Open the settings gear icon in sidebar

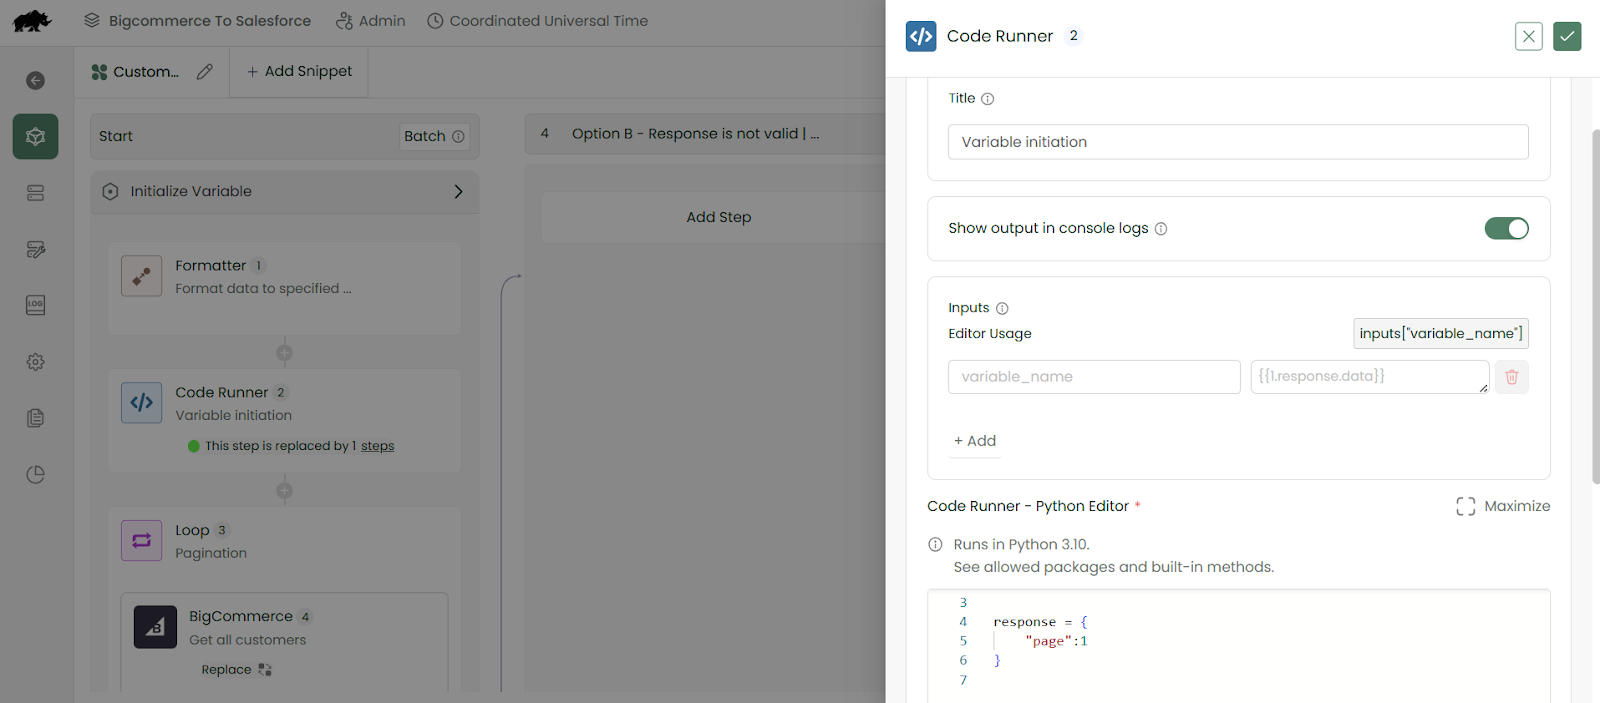pyautogui.click(x=35, y=362)
